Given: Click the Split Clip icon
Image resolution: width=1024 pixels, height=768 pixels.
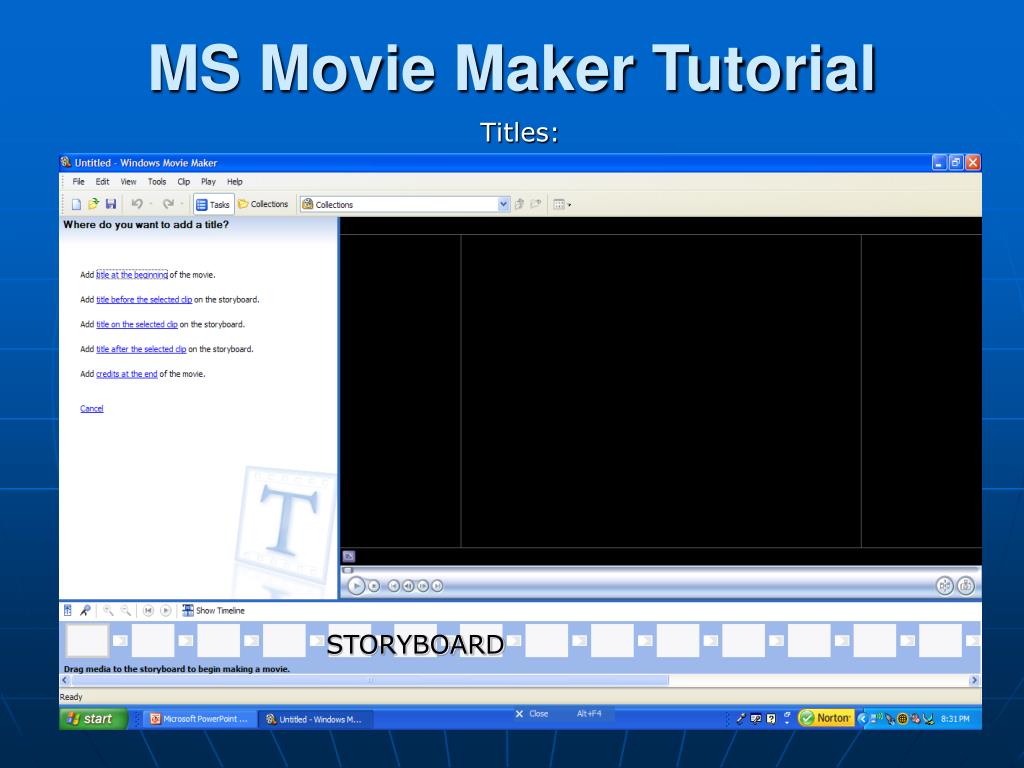Looking at the screenshot, I should (x=944, y=586).
